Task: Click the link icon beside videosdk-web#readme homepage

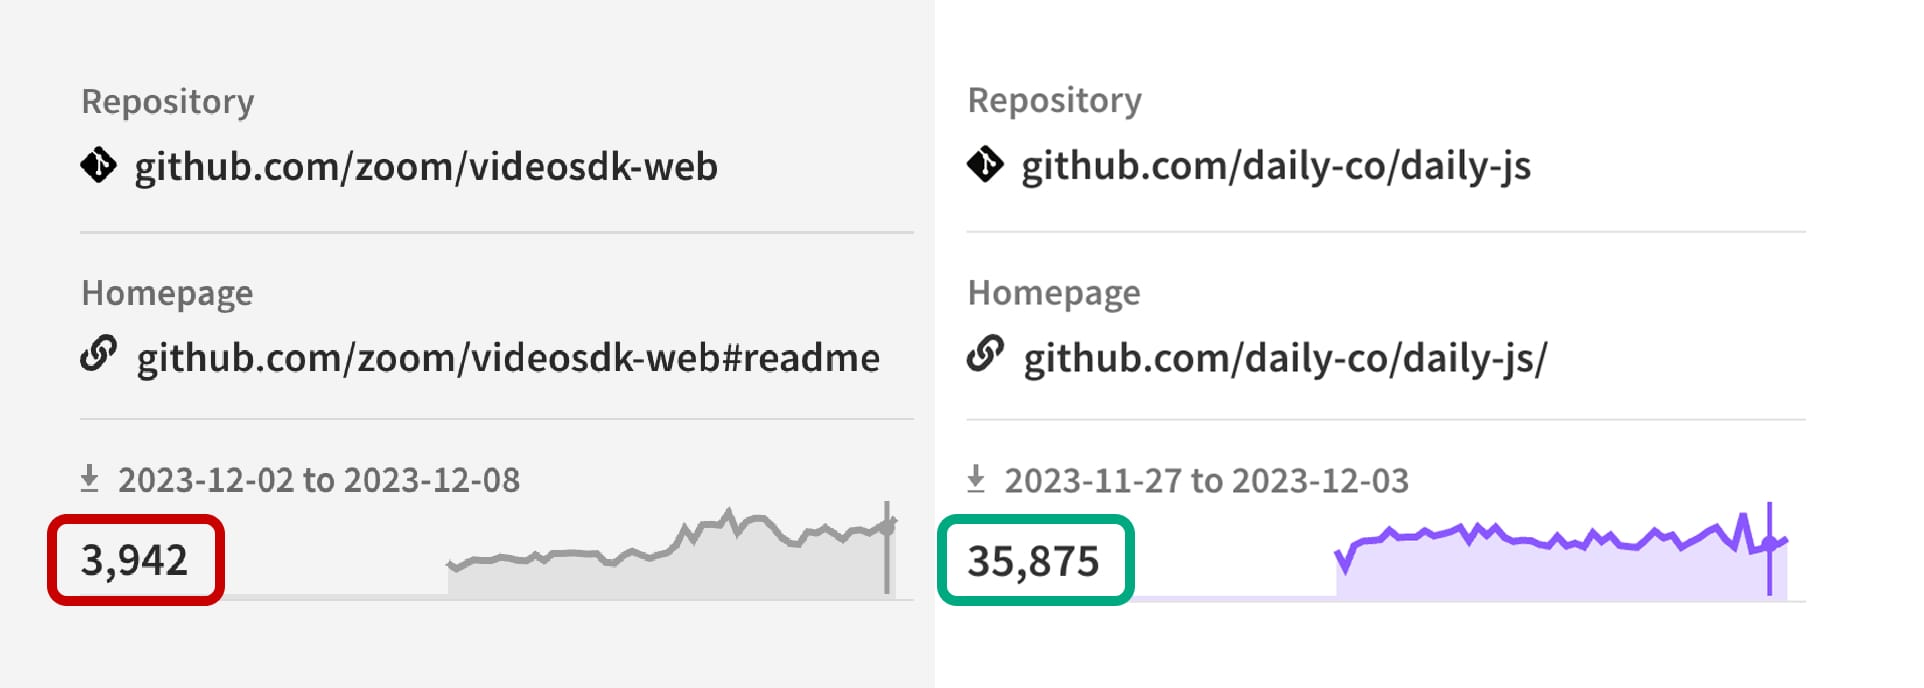Action: coord(98,354)
